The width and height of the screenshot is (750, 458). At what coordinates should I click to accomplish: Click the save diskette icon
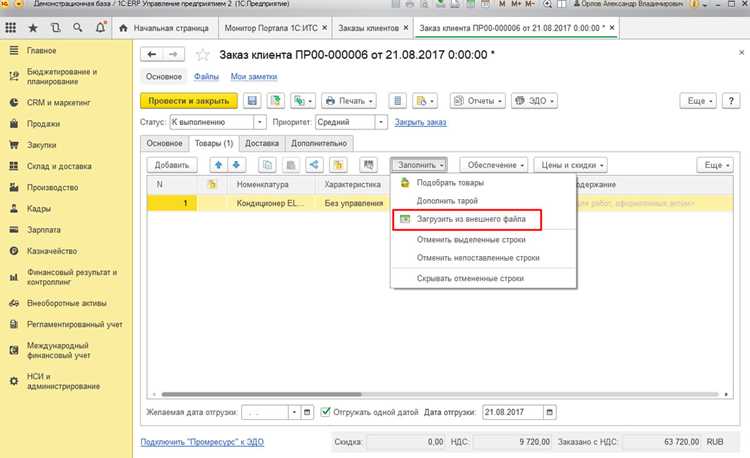252,101
